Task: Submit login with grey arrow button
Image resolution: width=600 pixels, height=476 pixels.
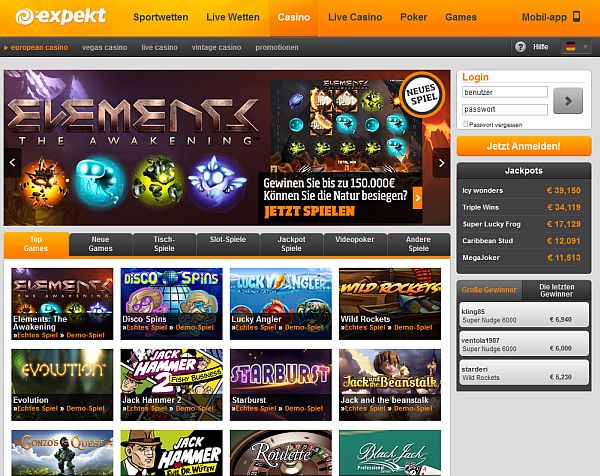Action: (x=568, y=101)
